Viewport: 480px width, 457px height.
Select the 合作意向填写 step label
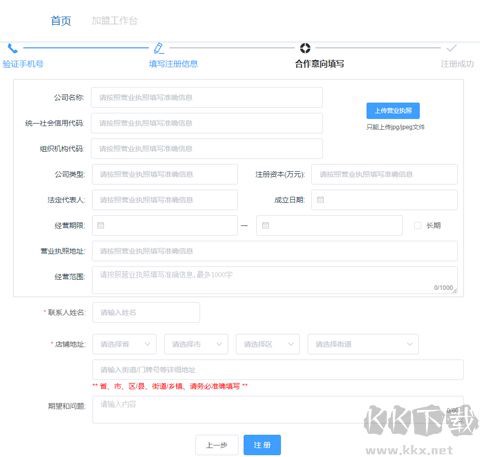coord(319,64)
